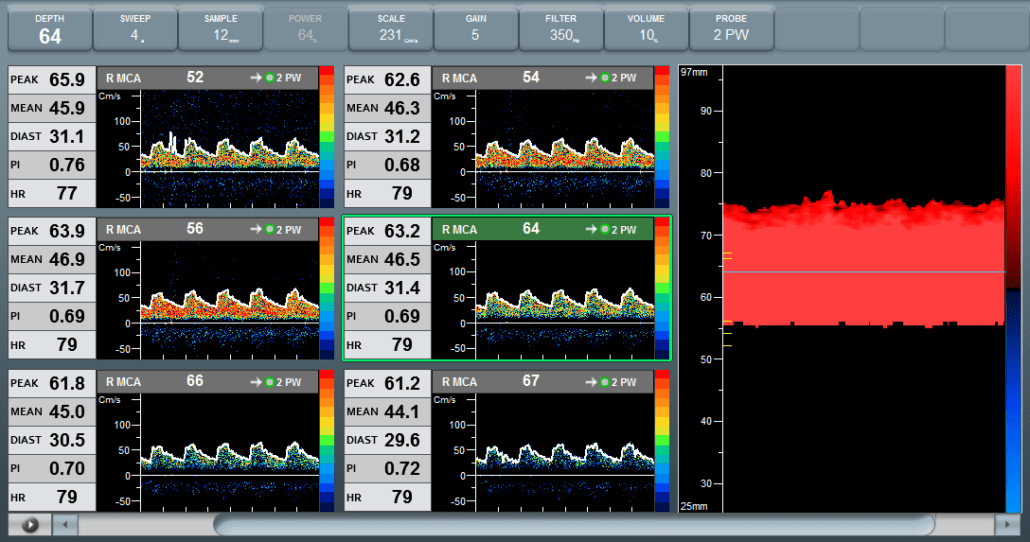Click the Doppler spectrum of depth 52 panel
Viewport: 1030px width, 542px height.
[230, 149]
